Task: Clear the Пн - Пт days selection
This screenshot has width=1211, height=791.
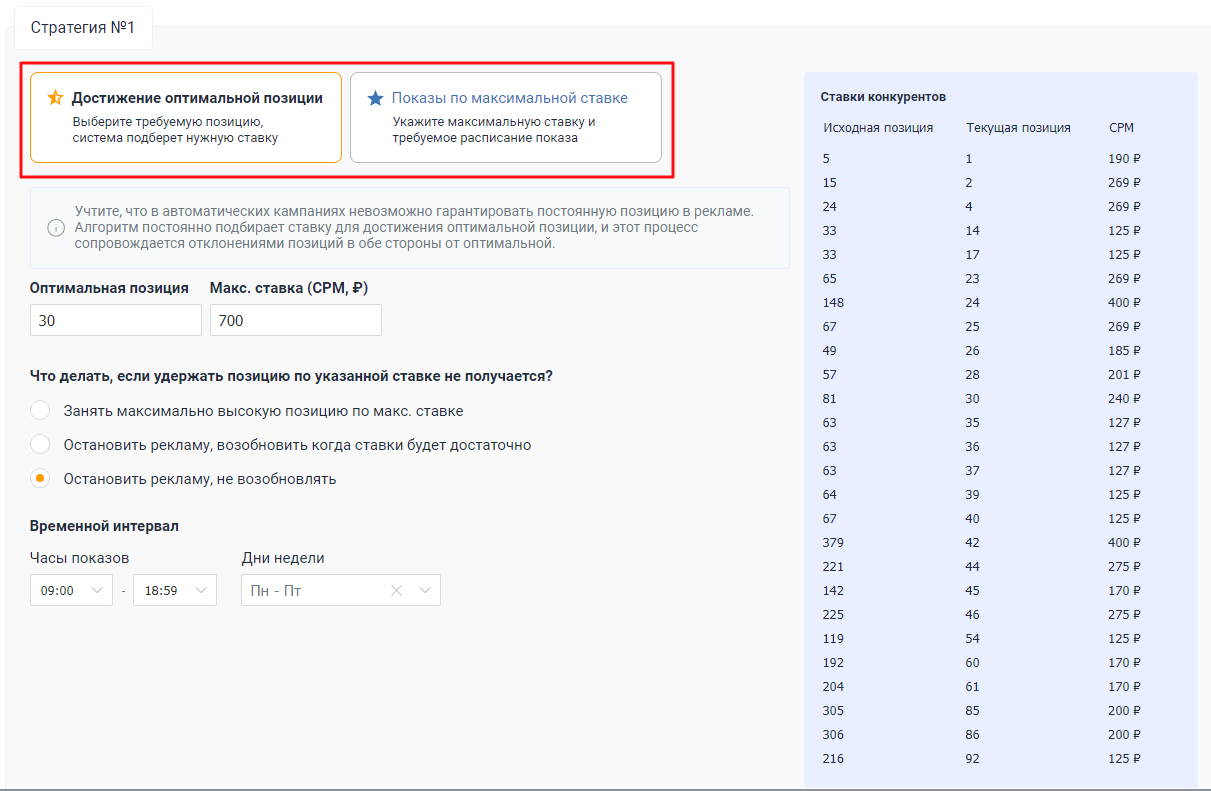Action: [x=396, y=591]
